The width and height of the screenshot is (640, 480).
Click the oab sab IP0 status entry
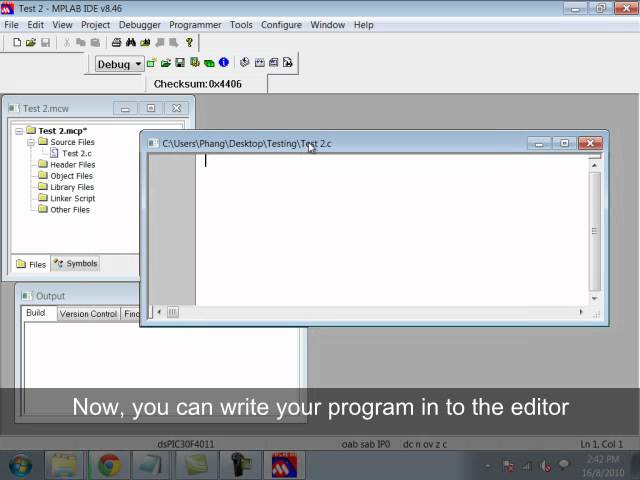366,444
